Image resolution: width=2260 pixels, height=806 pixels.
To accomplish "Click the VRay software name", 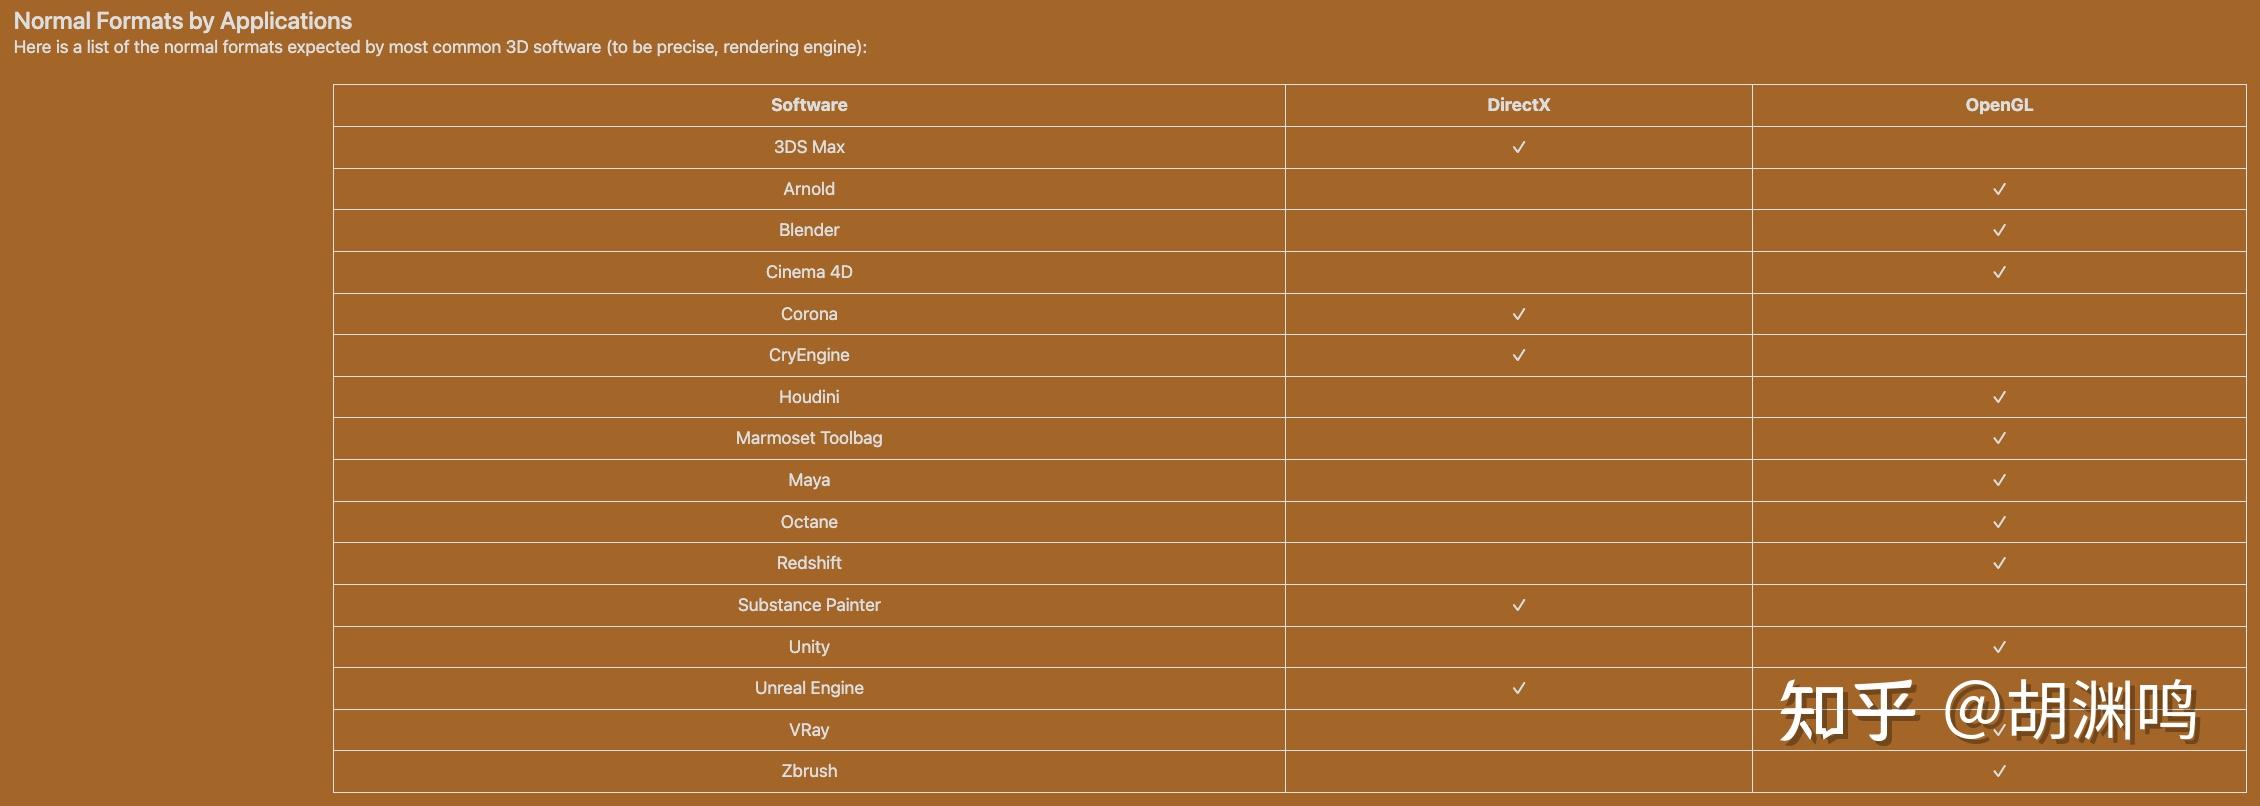I will click(809, 730).
